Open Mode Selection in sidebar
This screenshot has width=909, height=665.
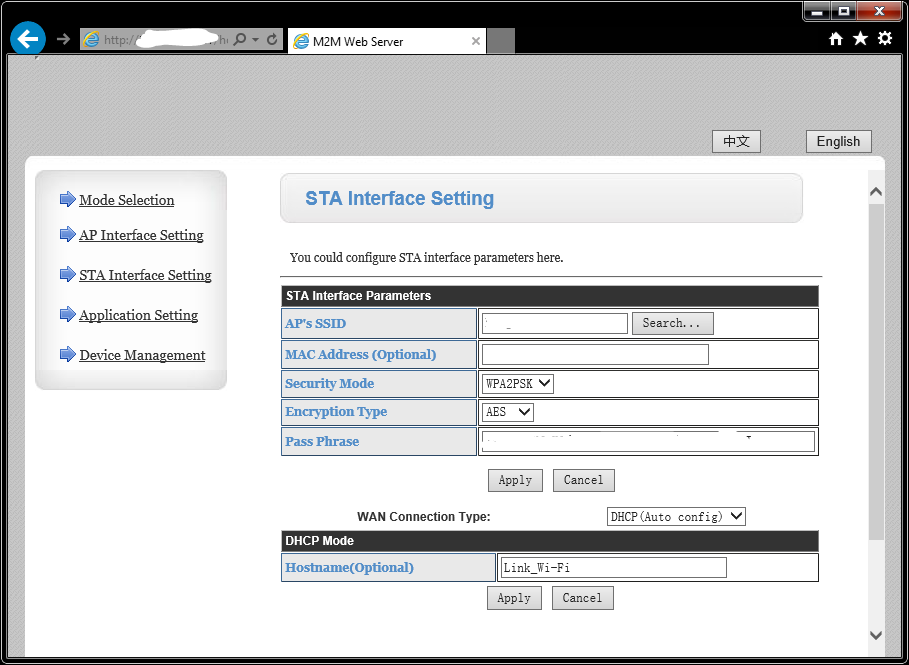[x=127, y=200]
